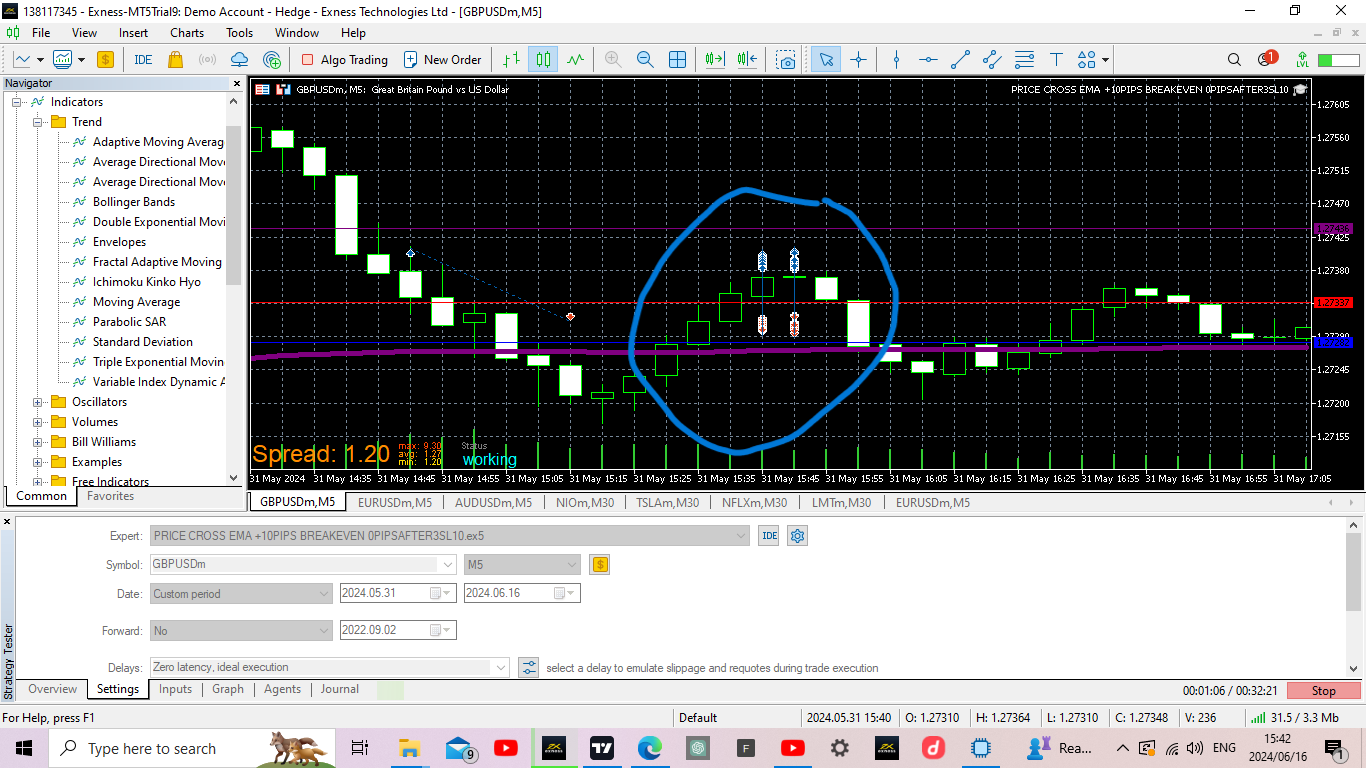Image resolution: width=1366 pixels, height=768 pixels.
Task: Open account notifications with red badge
Action: click(1267, 60)
